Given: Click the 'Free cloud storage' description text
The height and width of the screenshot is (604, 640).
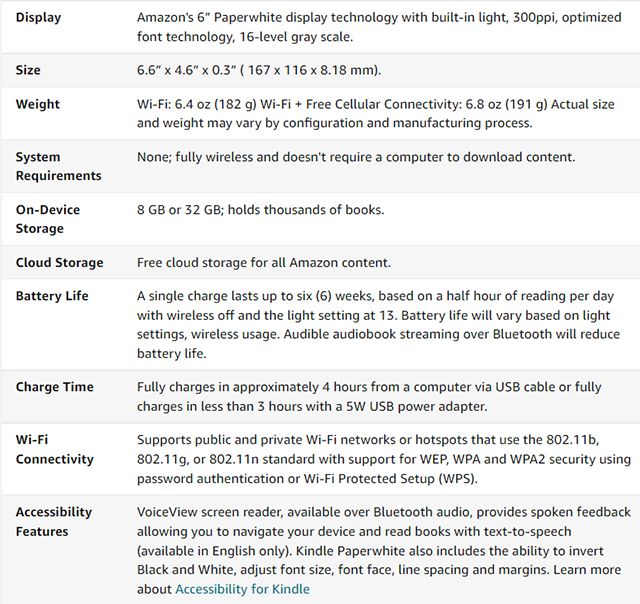Looking at the screenshot, I should coord(264,262).
